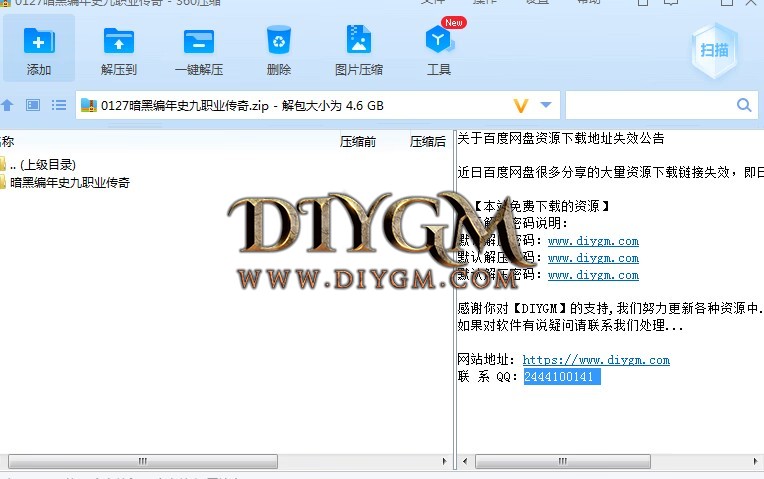This screenshot has width=764, height=479.
Task: Click the magnifier search icon
Action: tap(744, 105)
